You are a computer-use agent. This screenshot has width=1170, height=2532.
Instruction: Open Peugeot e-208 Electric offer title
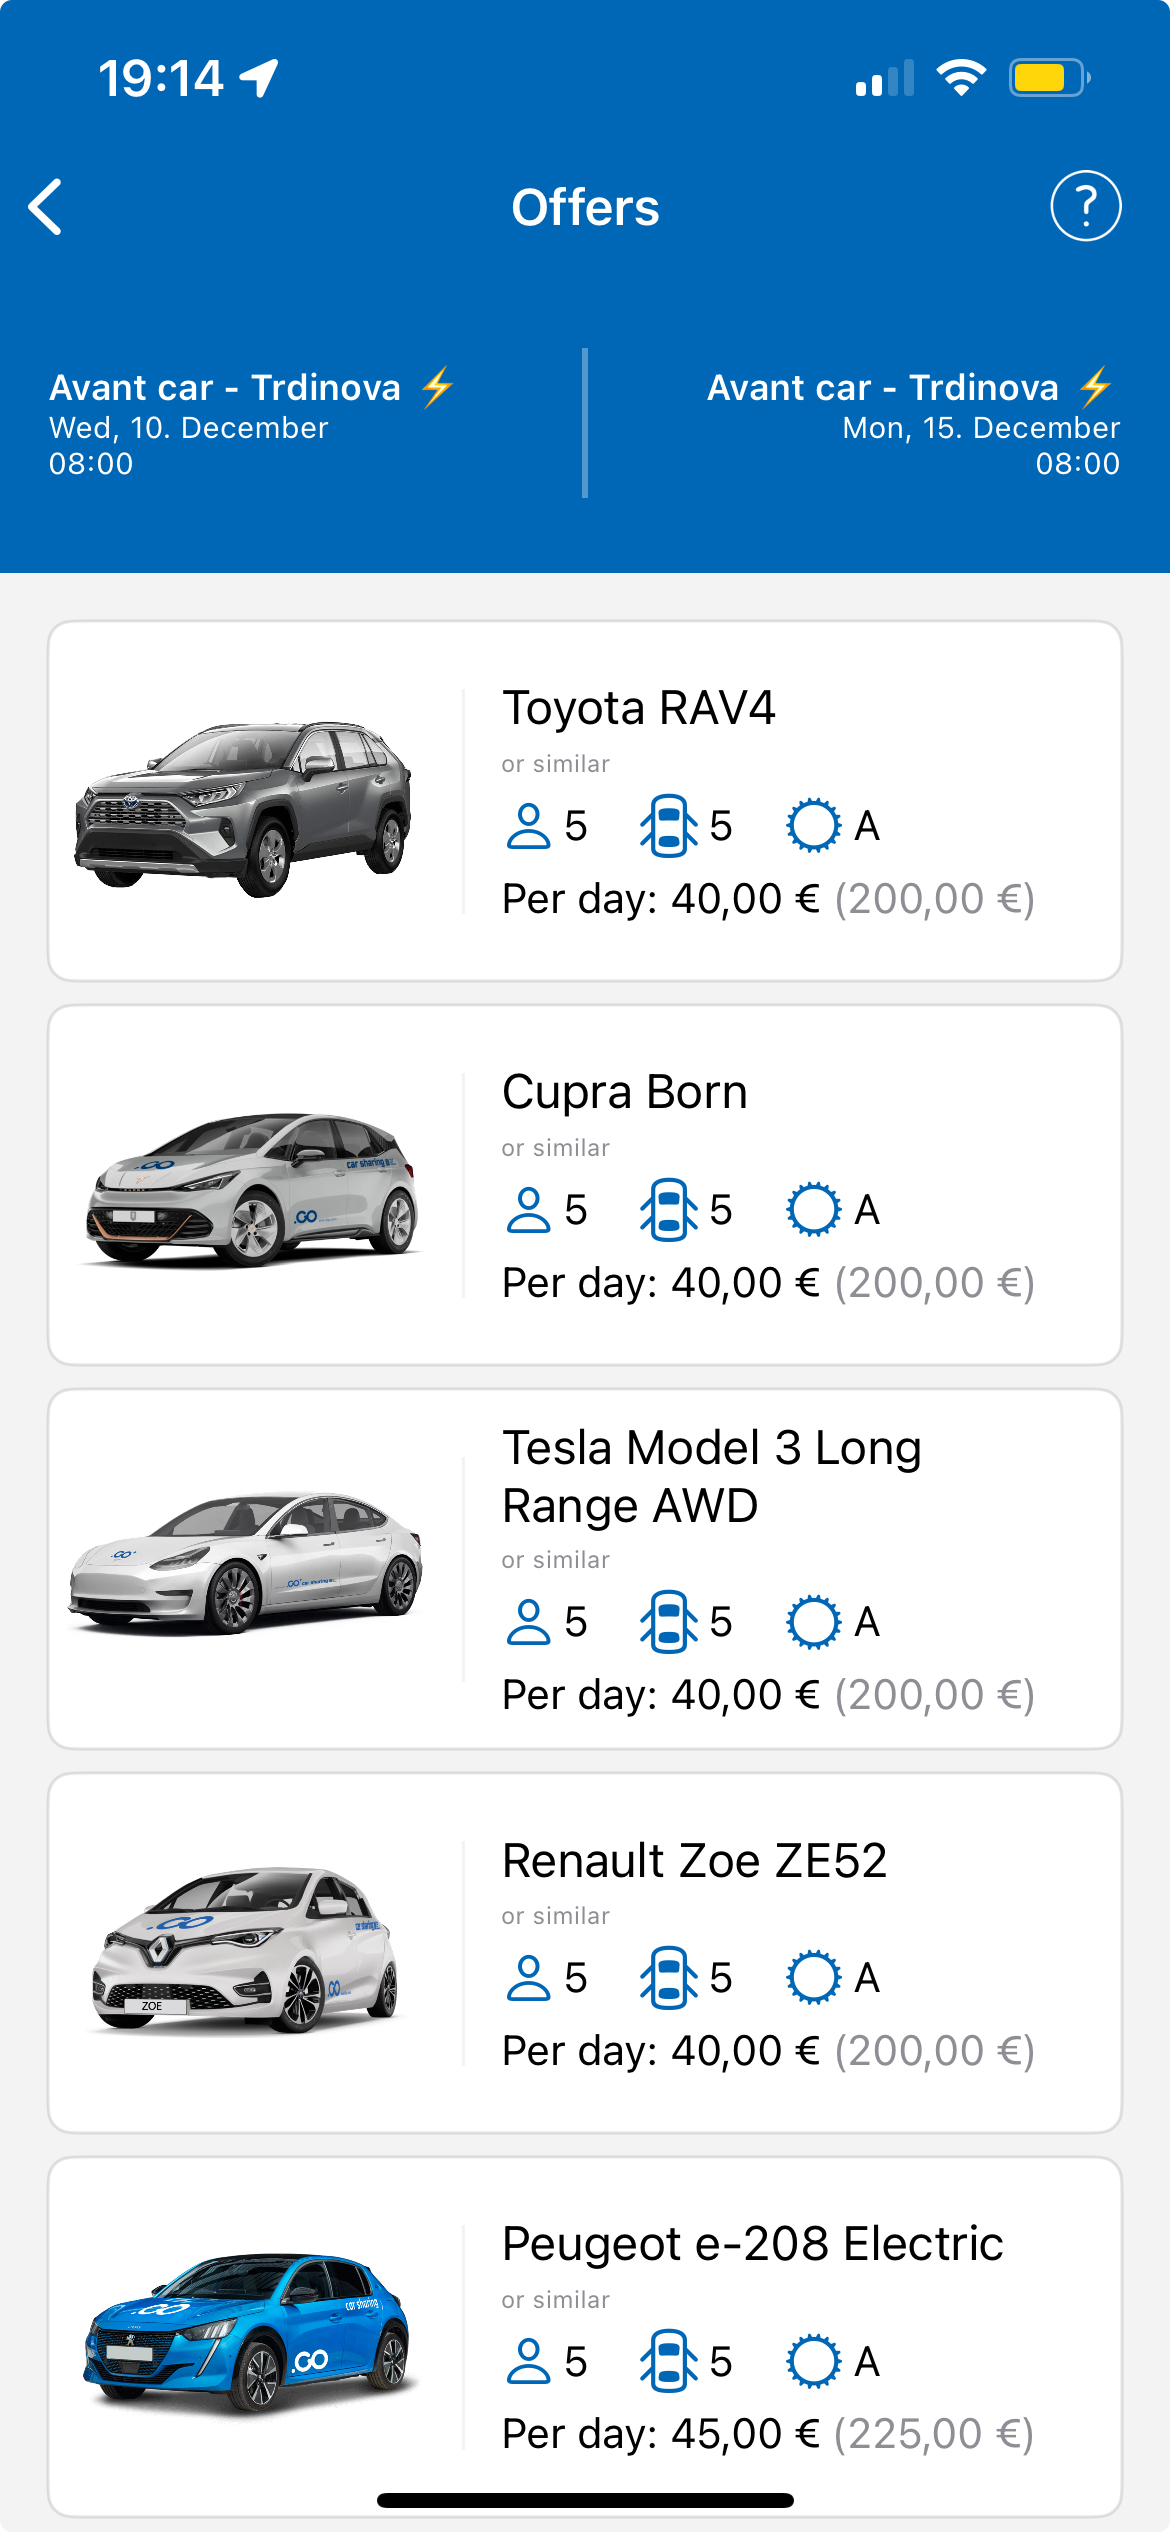click(752, 2244)
